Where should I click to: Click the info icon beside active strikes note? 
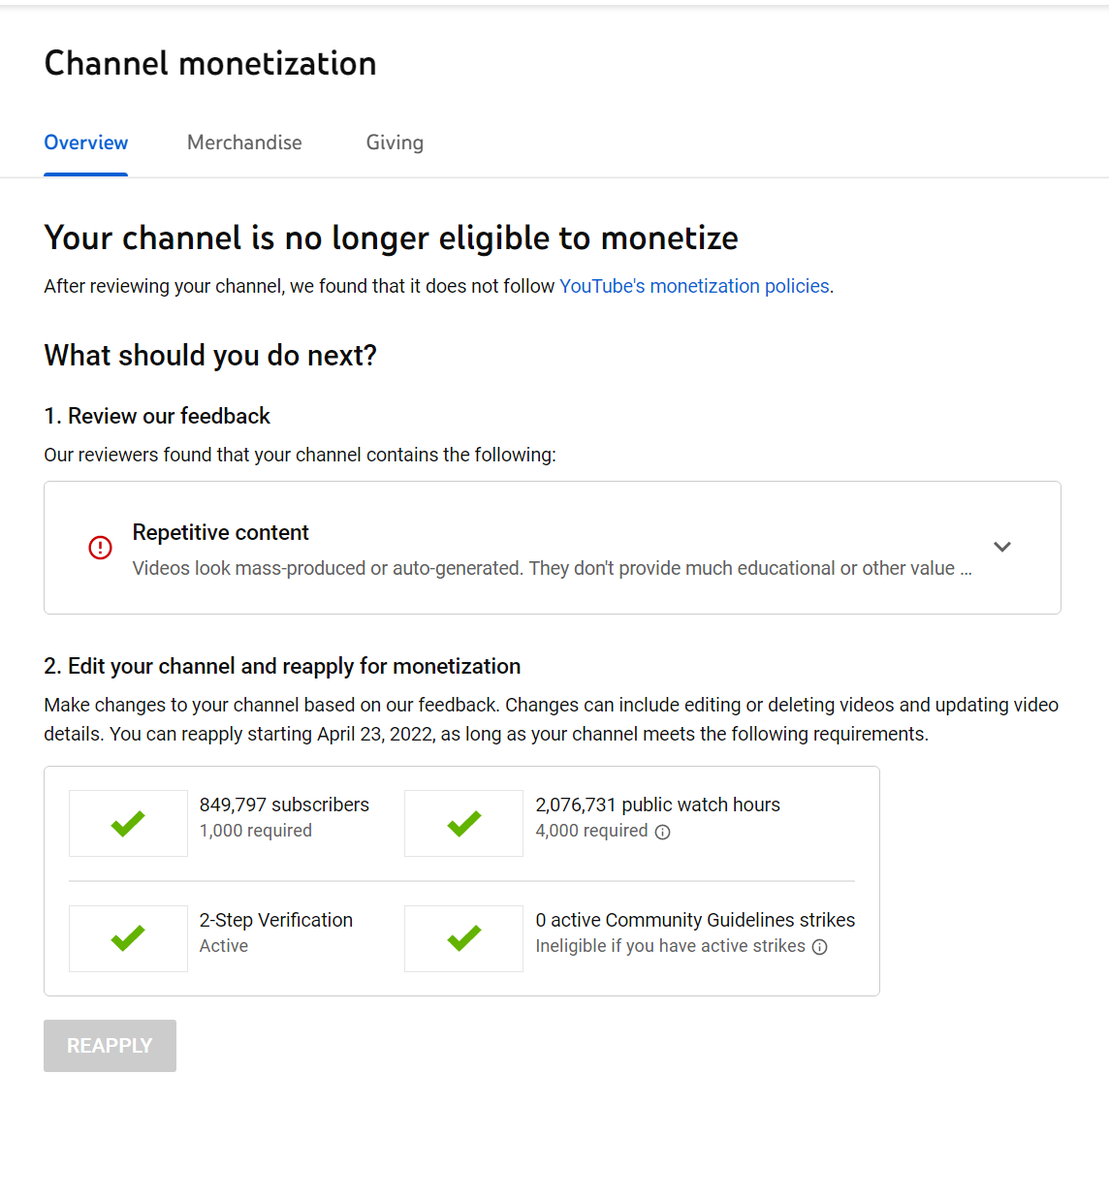(819, 947)
